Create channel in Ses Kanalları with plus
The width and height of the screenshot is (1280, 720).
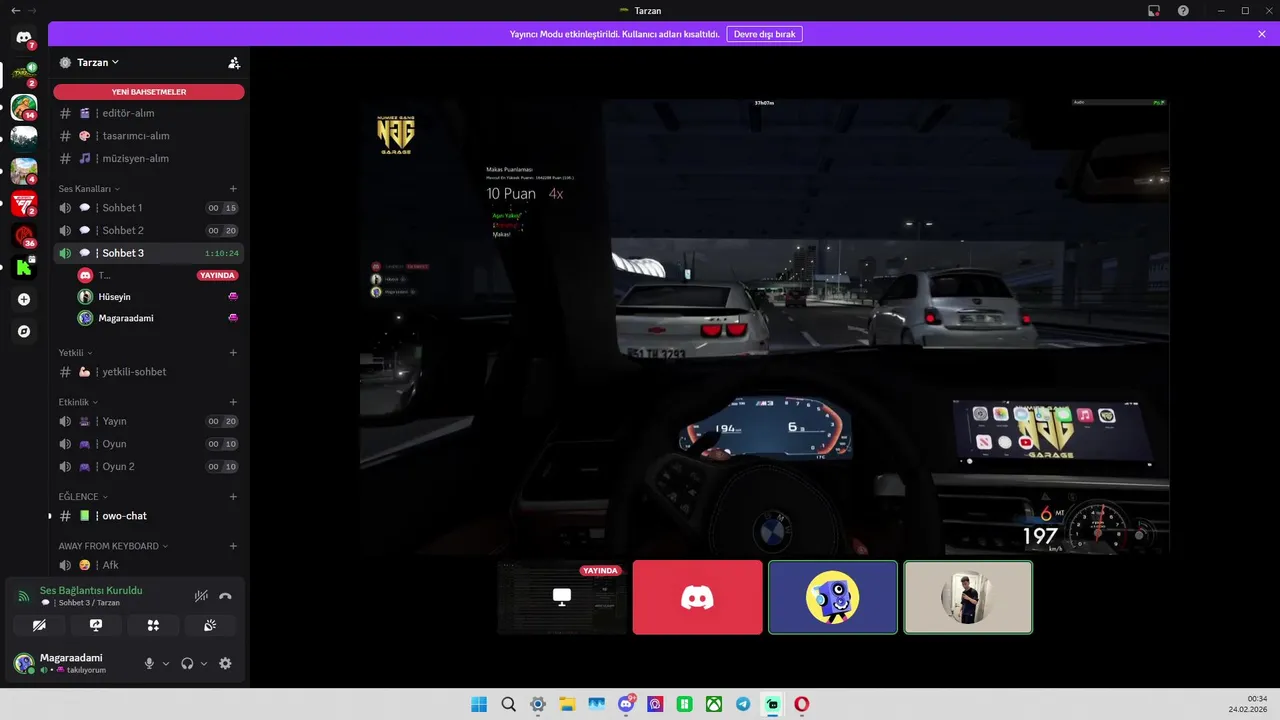tap(233, 188)
